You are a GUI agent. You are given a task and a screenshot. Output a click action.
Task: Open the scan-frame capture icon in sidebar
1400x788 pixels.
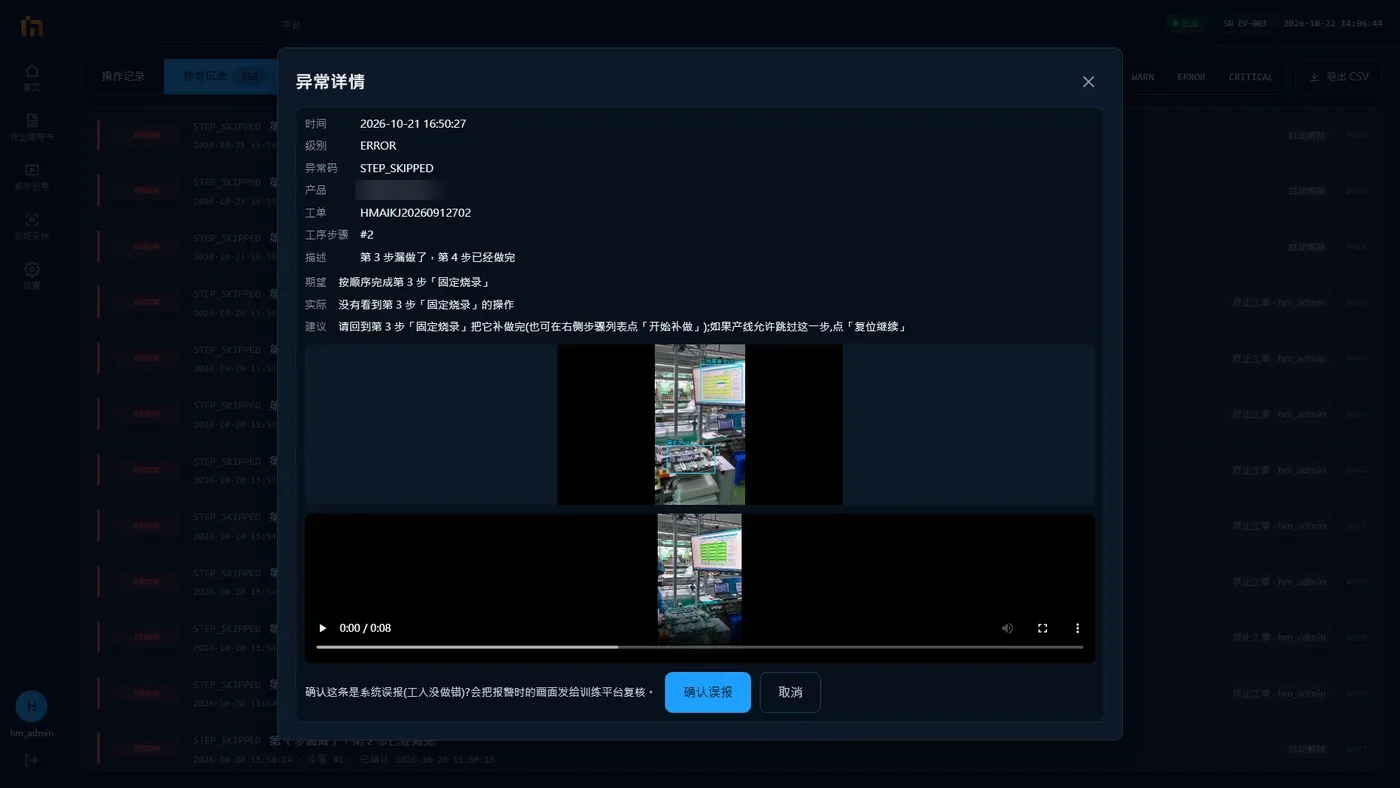click(x=32, y=226)
